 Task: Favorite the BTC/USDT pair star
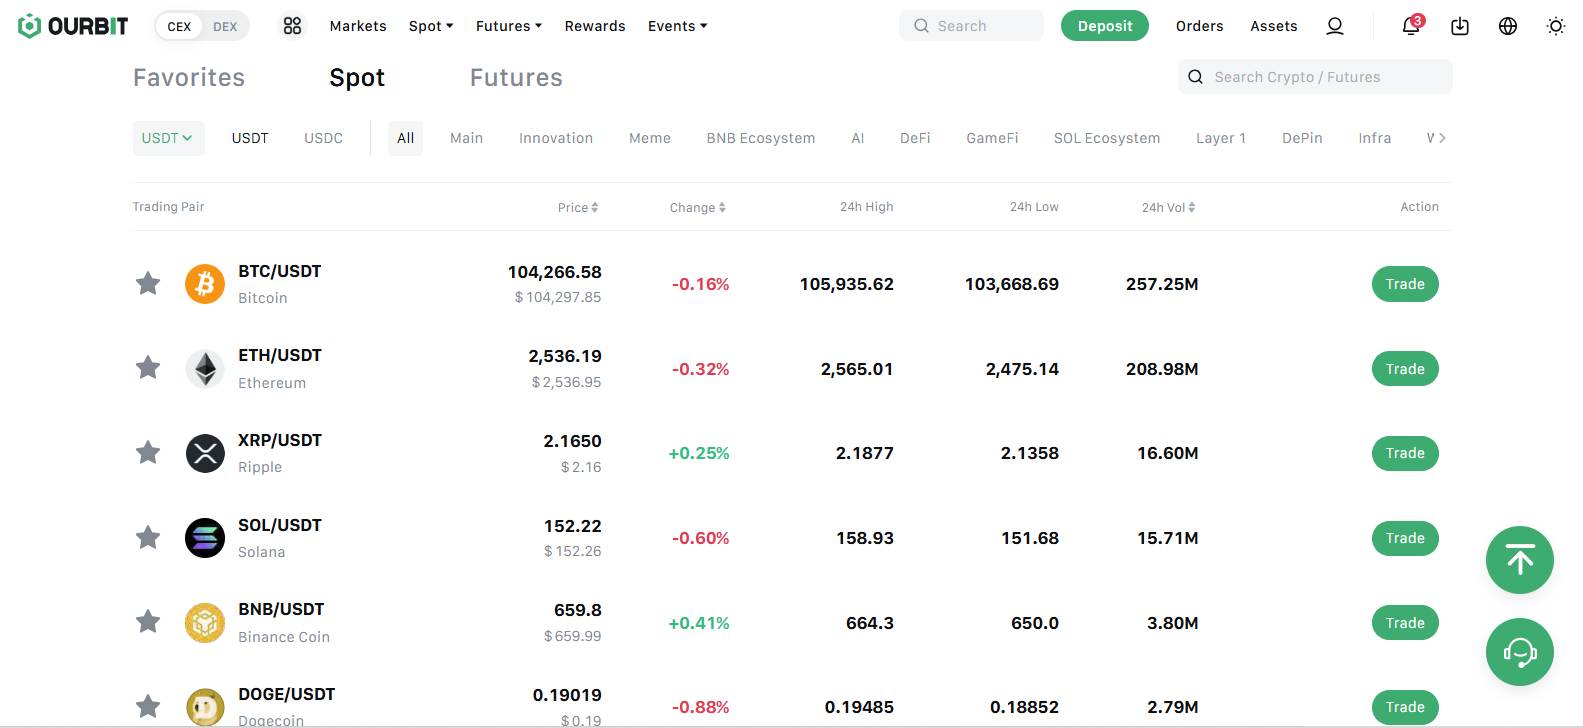[x=148, y=284]
